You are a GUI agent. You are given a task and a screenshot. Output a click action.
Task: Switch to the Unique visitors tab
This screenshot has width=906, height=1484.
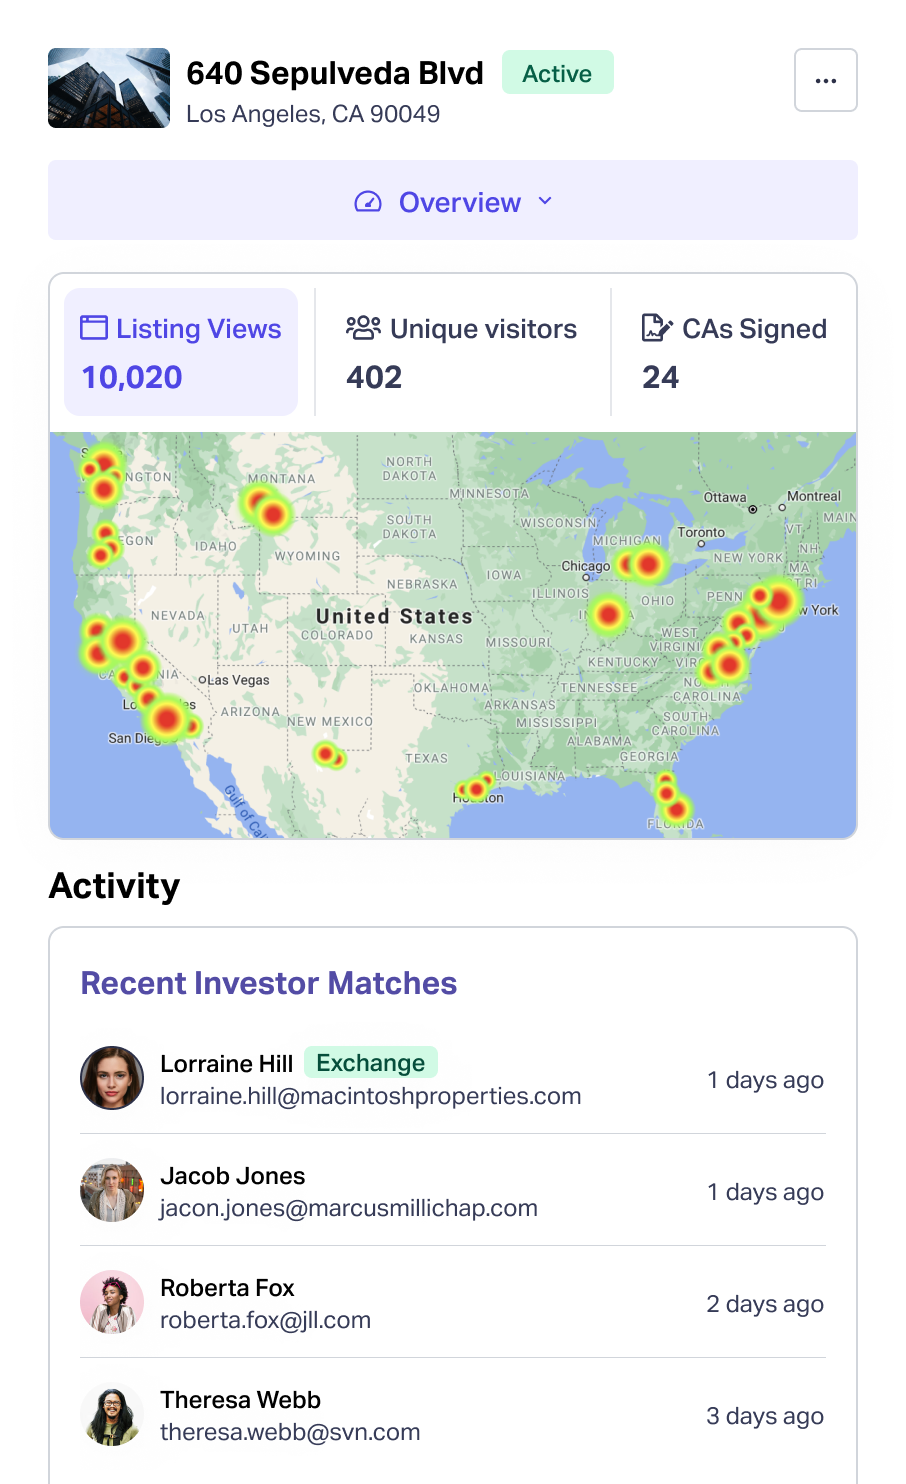point(462,352)
